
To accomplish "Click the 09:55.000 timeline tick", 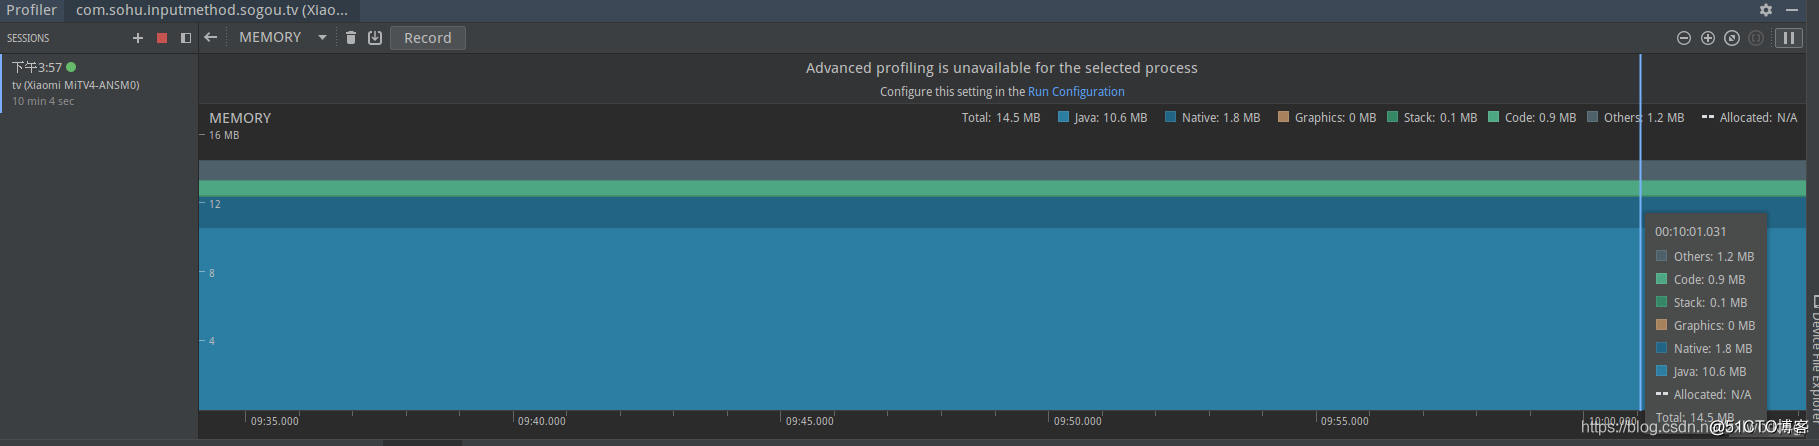I will (x=1345, y=421).
